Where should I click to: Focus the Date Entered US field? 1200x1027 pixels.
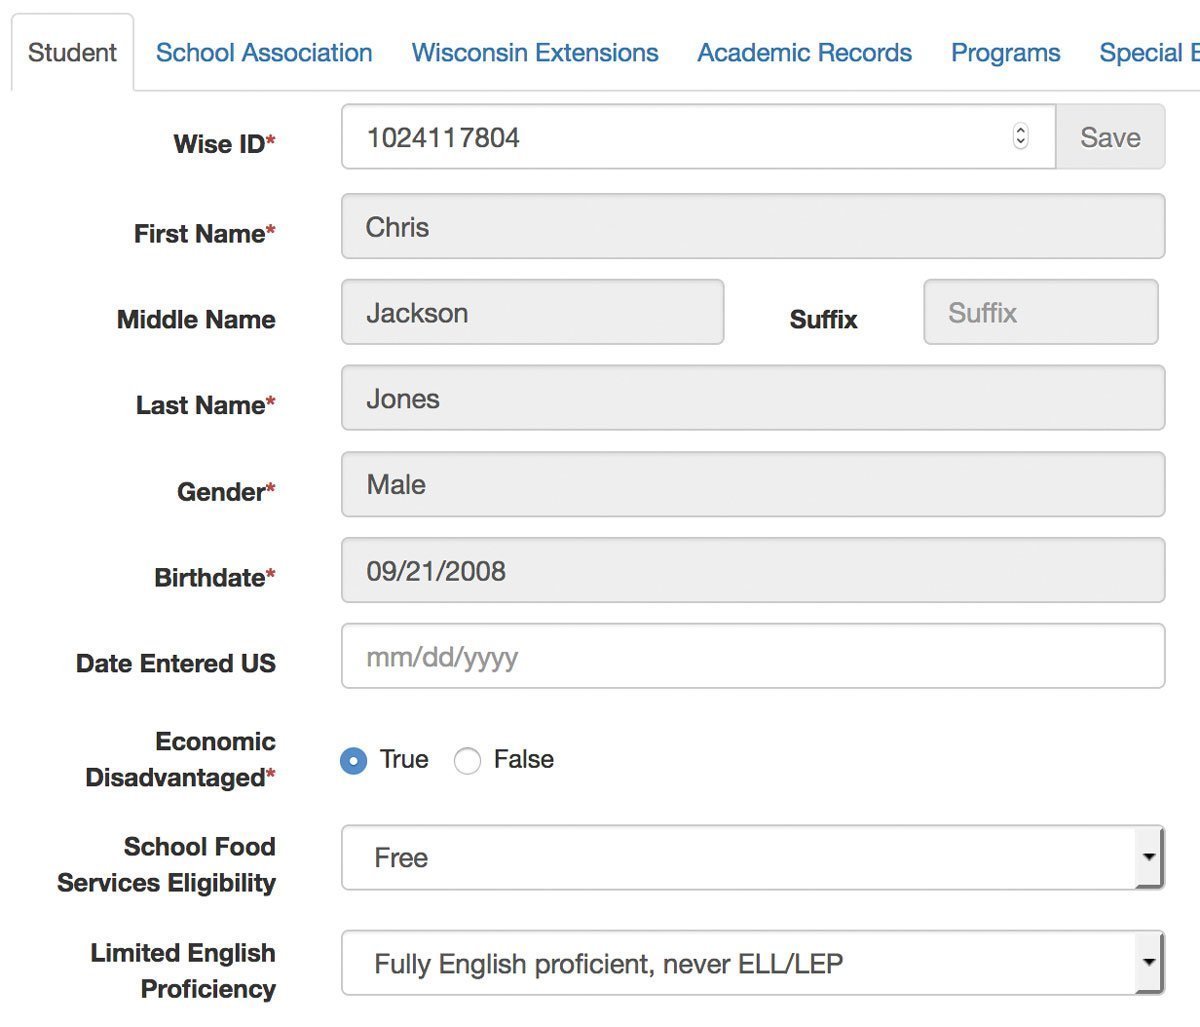point(753,657)
